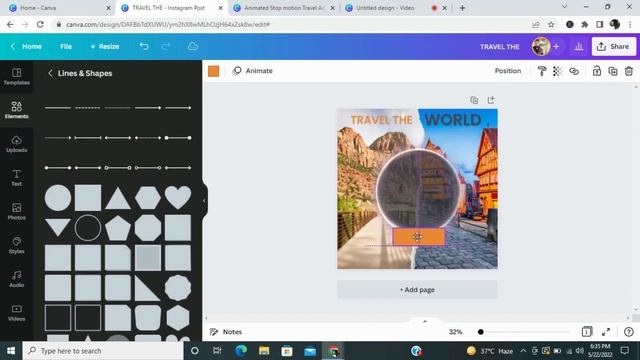
Task: Insert the heart shape
Action: (x=178, y=198)
